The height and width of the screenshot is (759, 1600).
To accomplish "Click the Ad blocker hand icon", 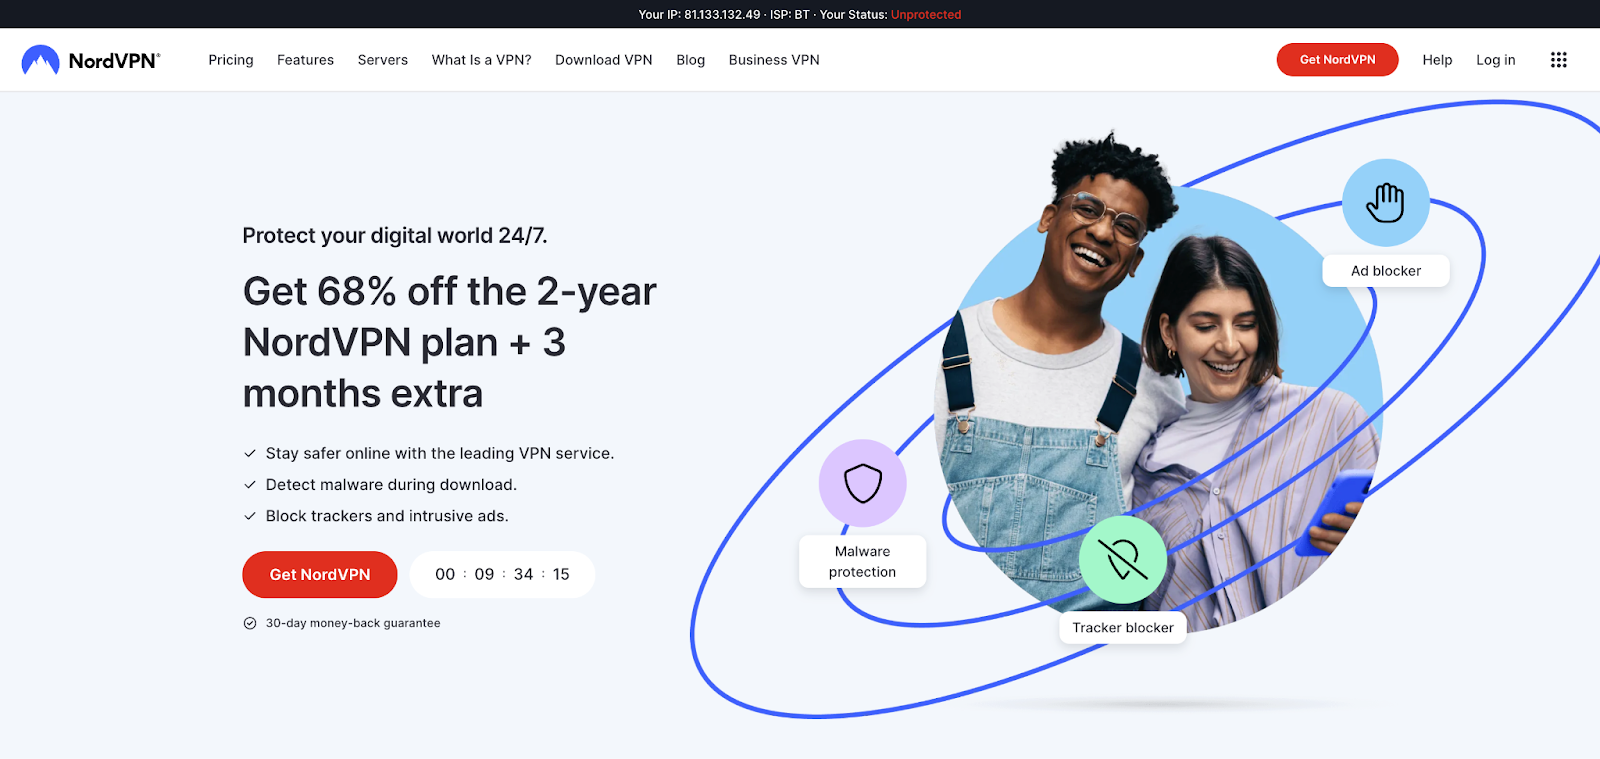I will pos(1386,203).
